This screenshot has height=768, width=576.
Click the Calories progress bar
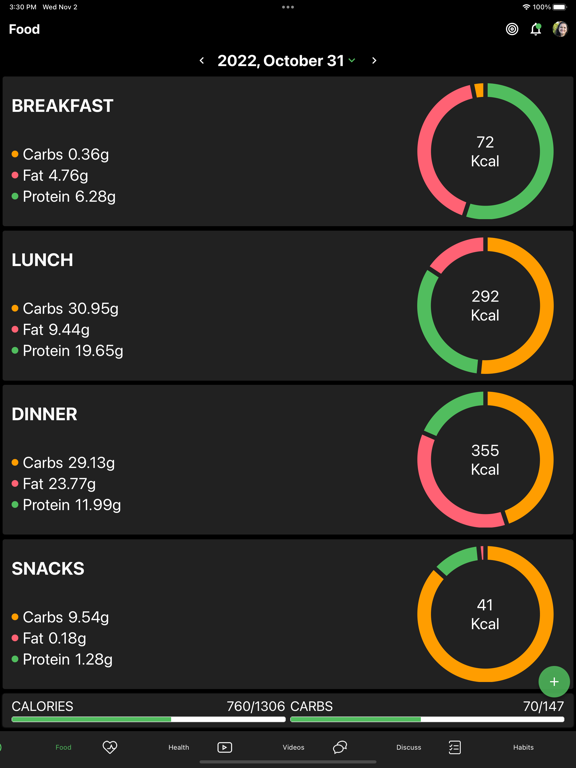(x=148, y=720)
